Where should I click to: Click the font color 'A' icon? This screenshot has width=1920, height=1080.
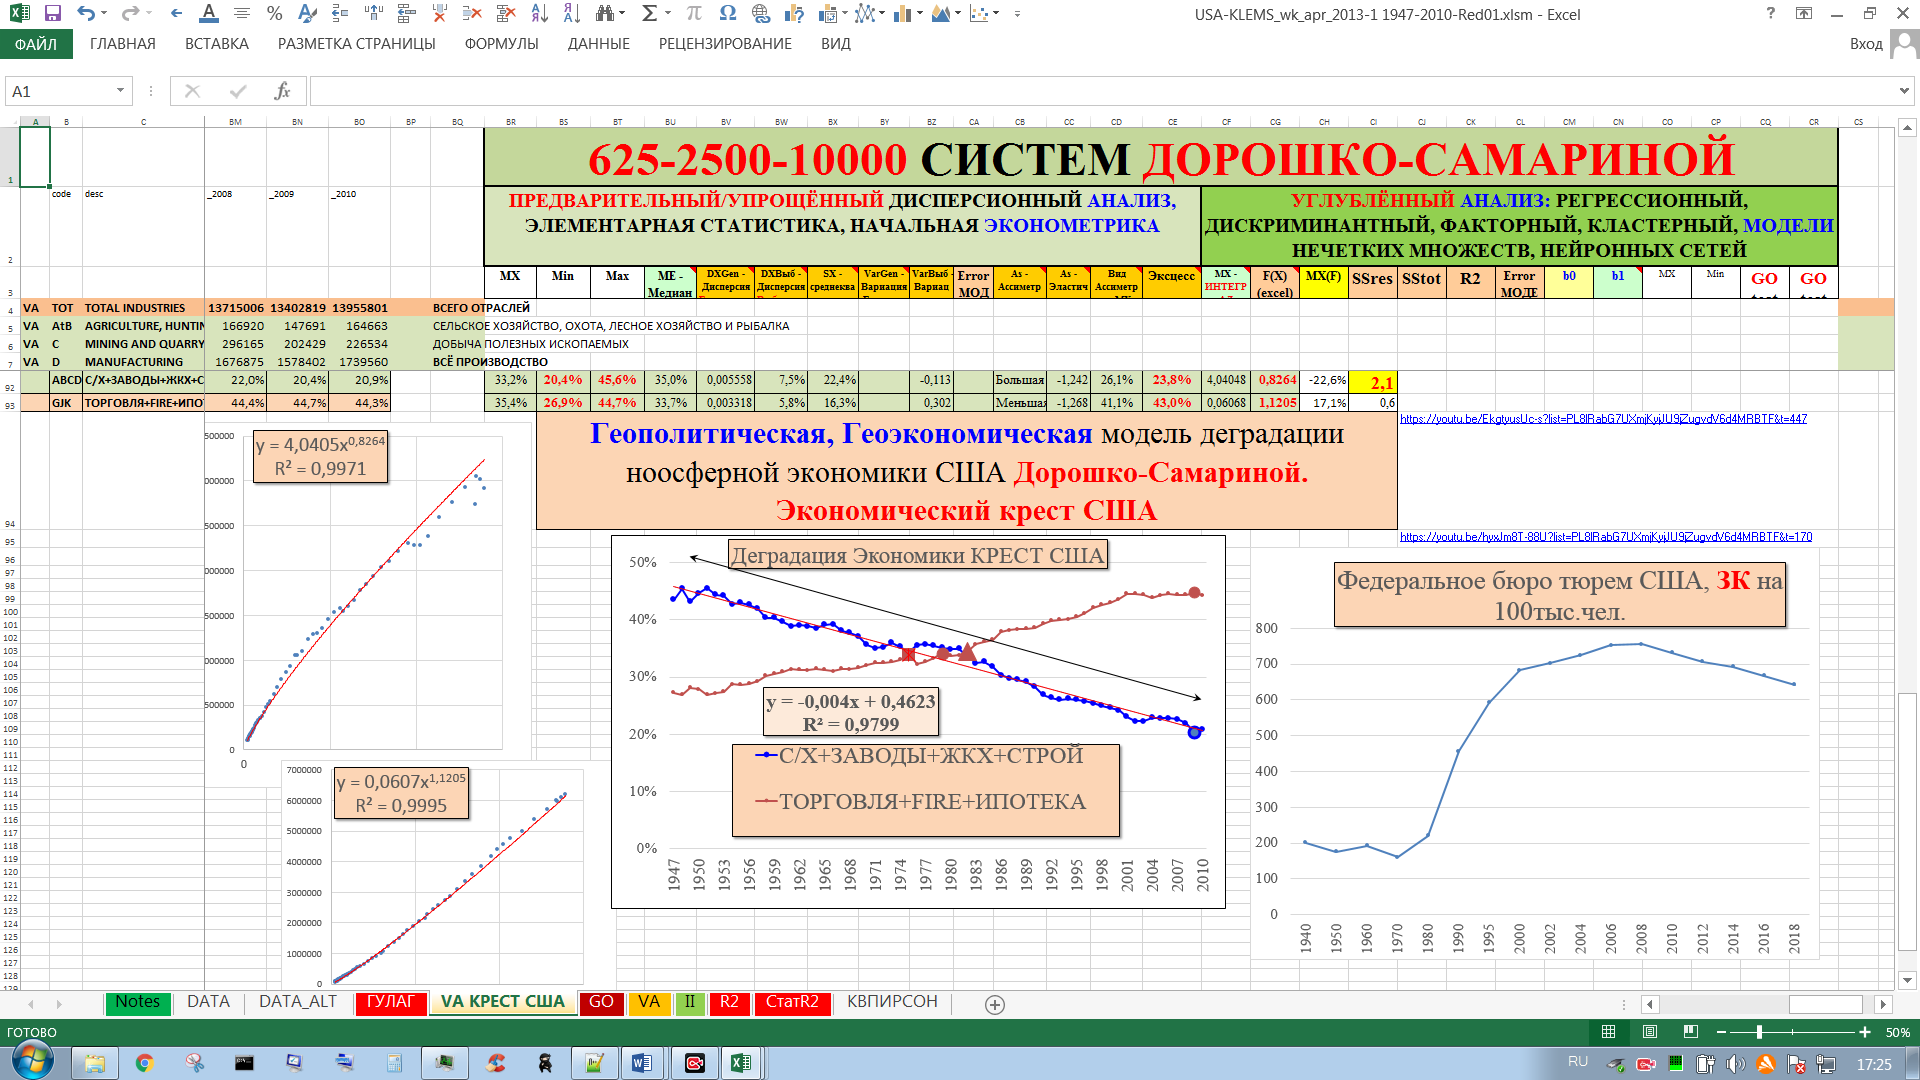click(208, 14)
